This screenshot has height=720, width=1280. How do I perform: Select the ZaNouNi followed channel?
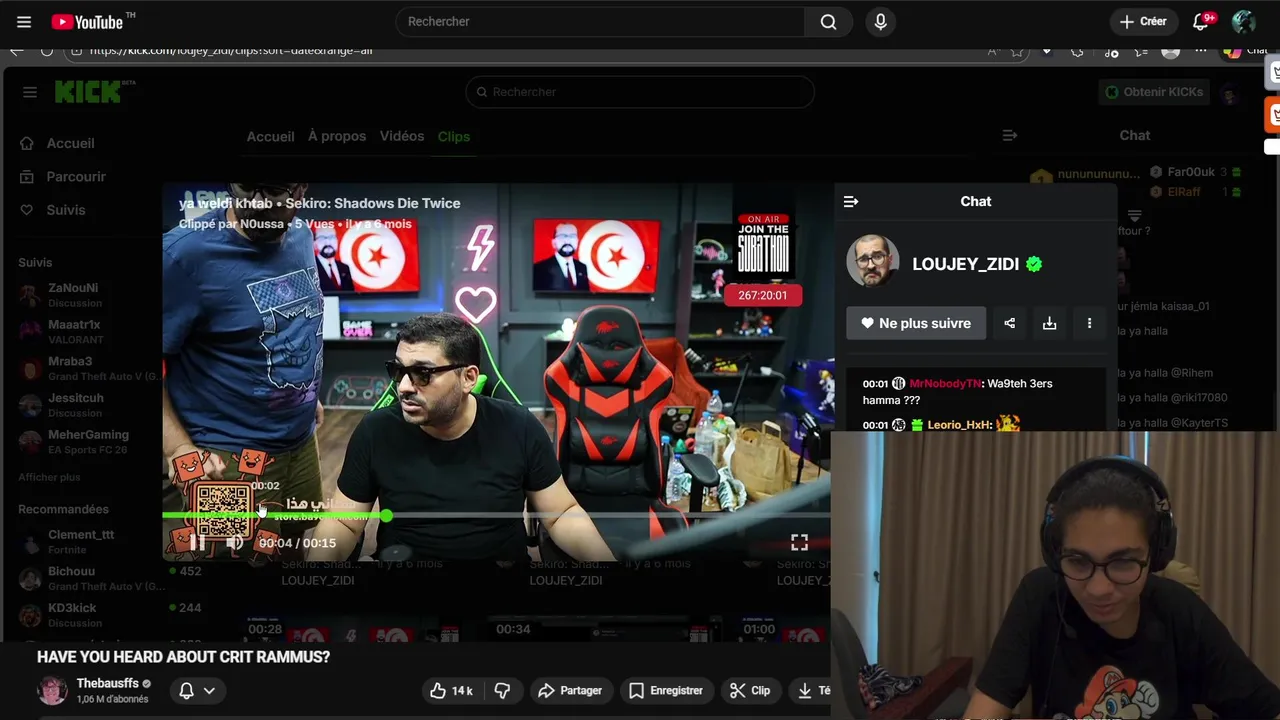click(86, 295)
